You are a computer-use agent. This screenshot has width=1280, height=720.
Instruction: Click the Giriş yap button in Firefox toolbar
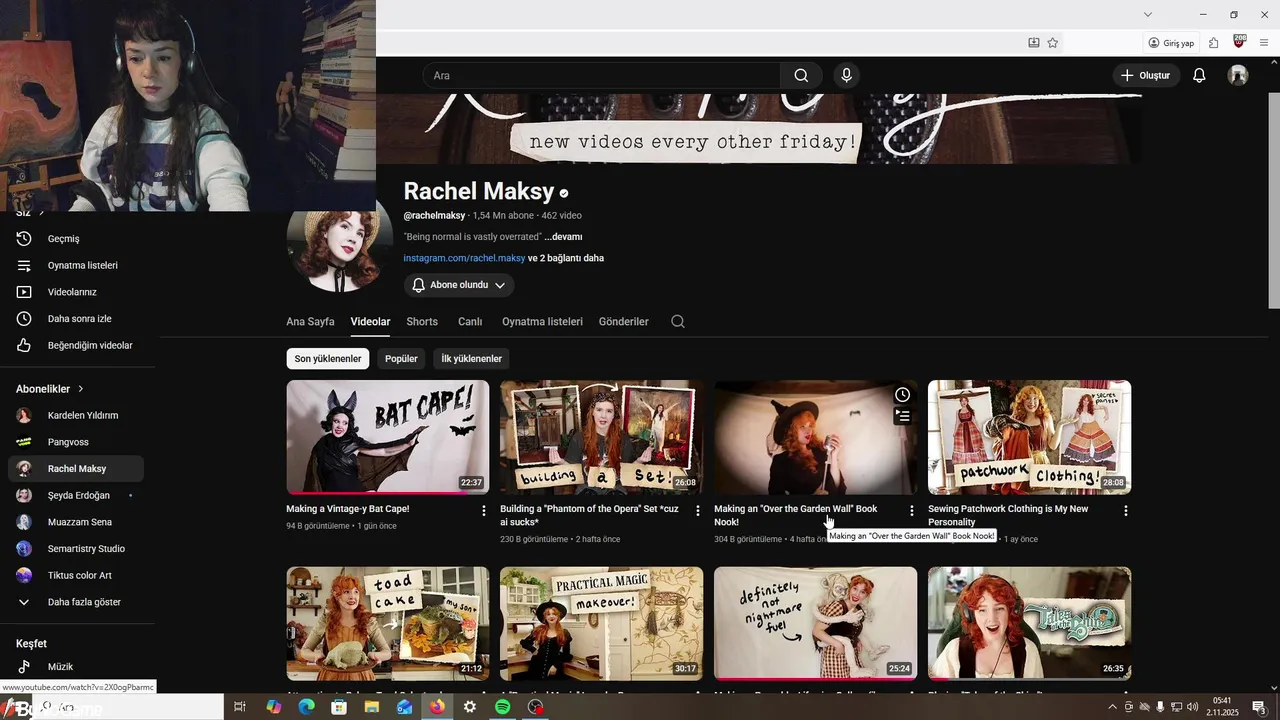point(1171,43)
